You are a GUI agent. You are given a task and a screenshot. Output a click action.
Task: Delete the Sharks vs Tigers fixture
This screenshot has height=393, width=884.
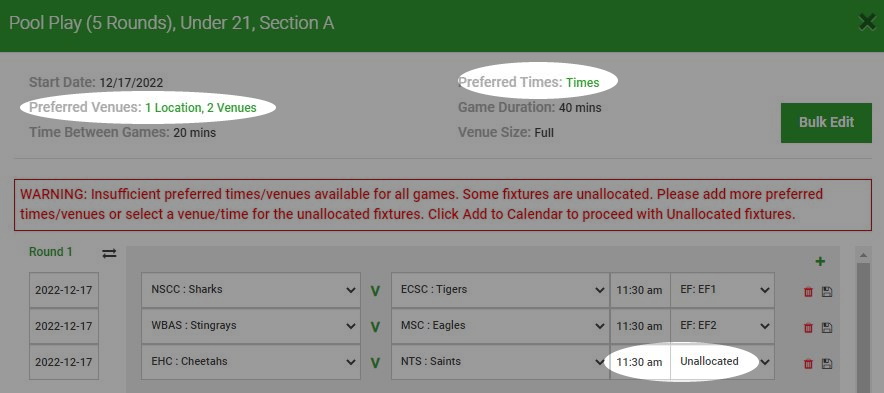pos(808,292)
